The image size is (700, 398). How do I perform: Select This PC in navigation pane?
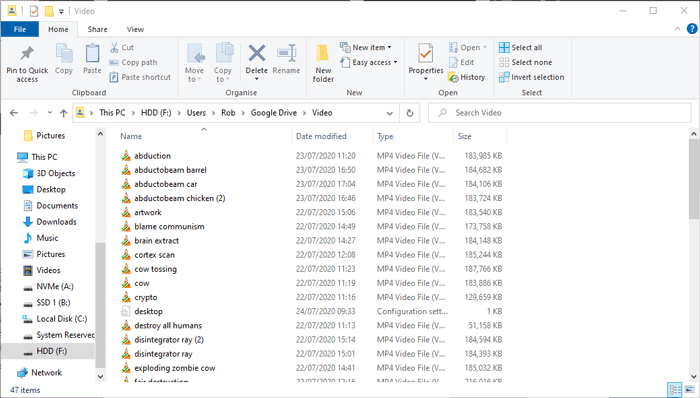pos(44,157)
